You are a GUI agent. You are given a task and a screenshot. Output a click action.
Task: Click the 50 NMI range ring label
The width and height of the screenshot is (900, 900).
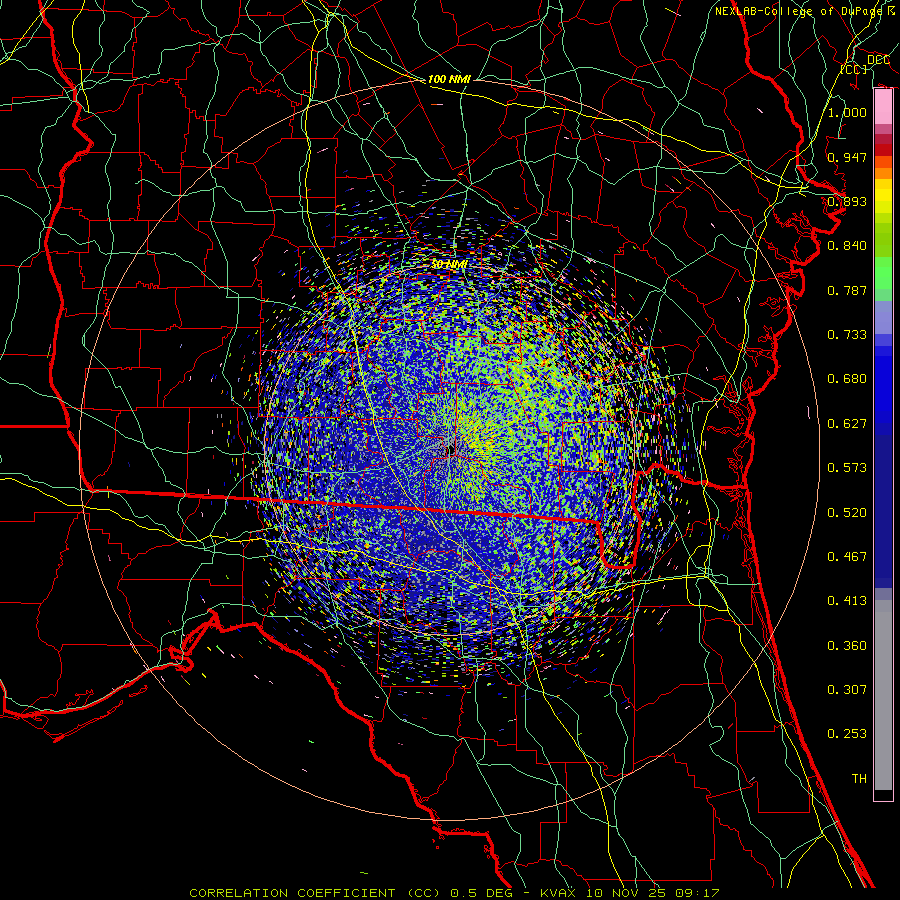[449, 265]
